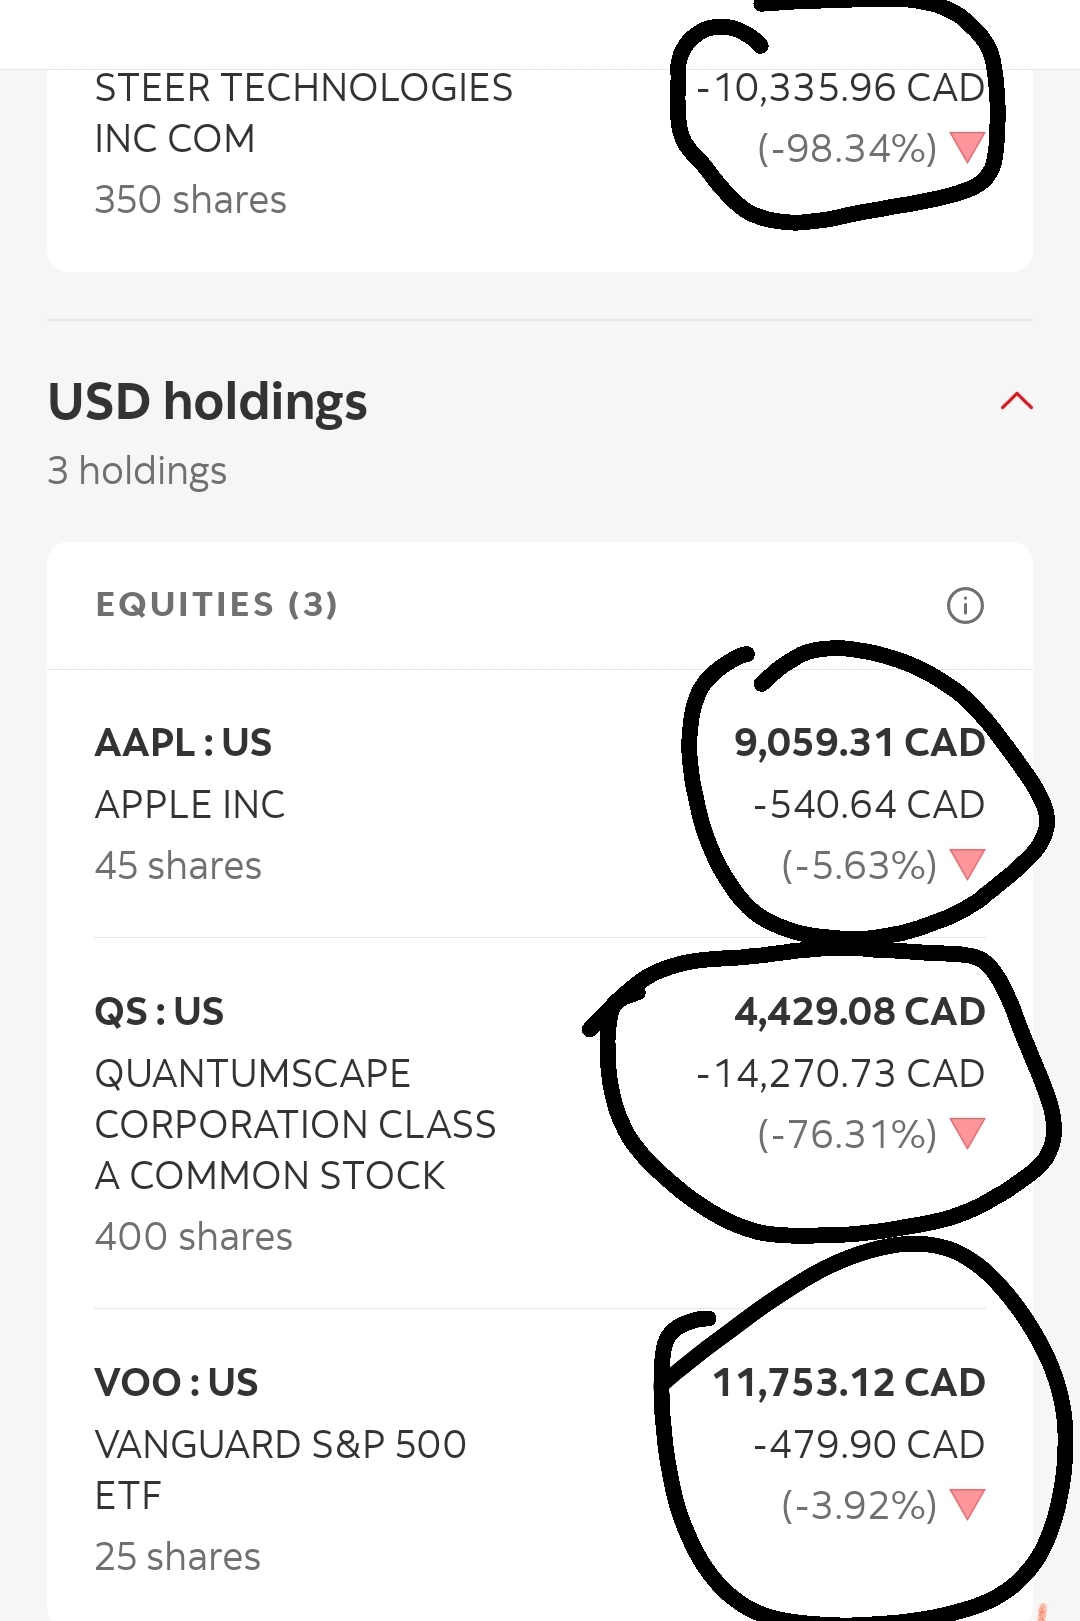
Task: Click red down arrow beside VOO loss
Action: (967, 1504)
